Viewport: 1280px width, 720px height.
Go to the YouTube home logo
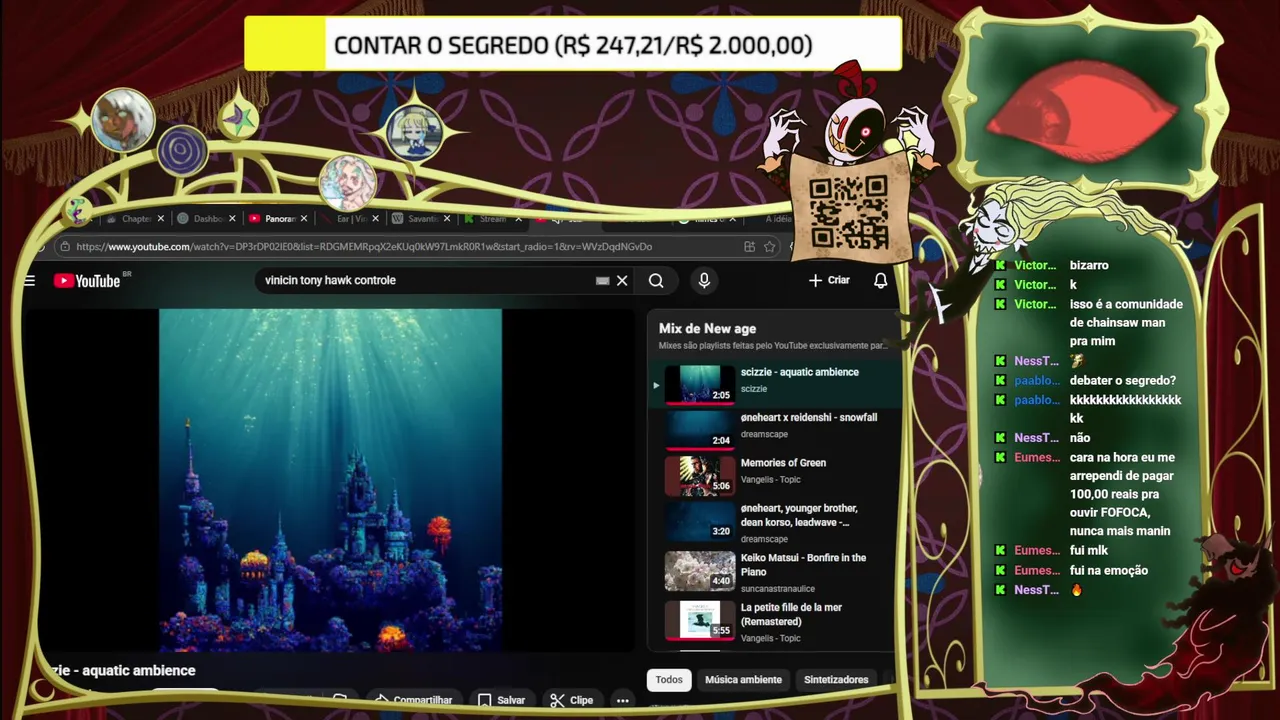[x=87, y=281]
